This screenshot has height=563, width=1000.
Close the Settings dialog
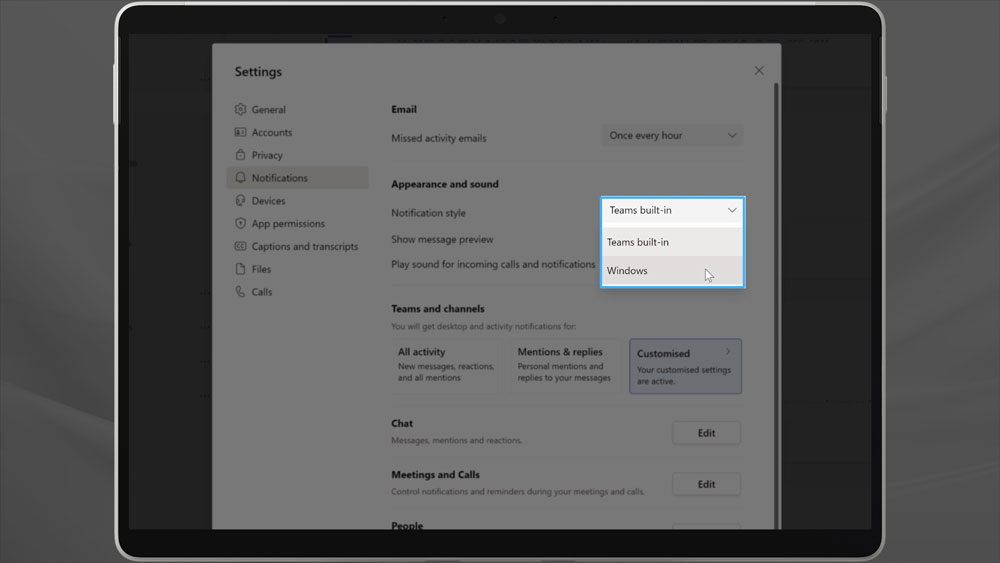759,71
